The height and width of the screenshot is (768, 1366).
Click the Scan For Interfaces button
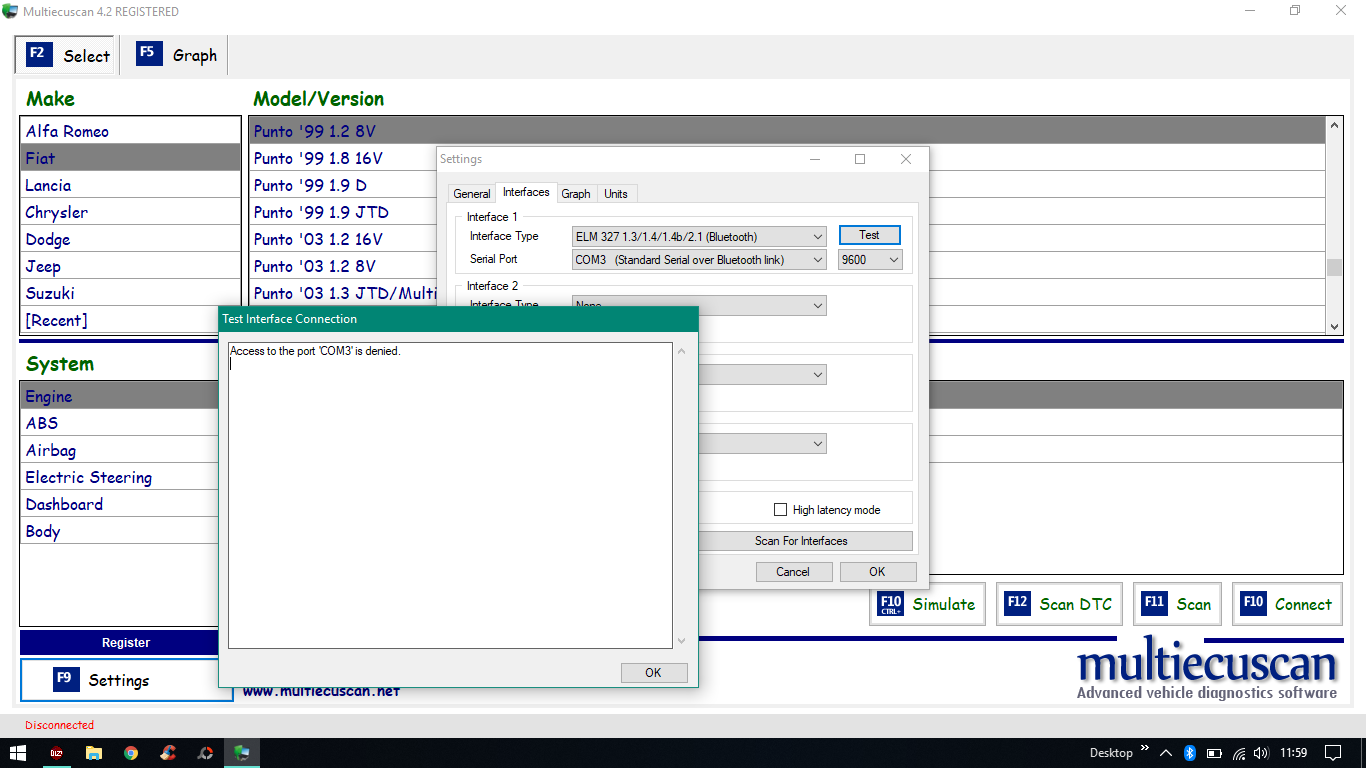point(801,541)
